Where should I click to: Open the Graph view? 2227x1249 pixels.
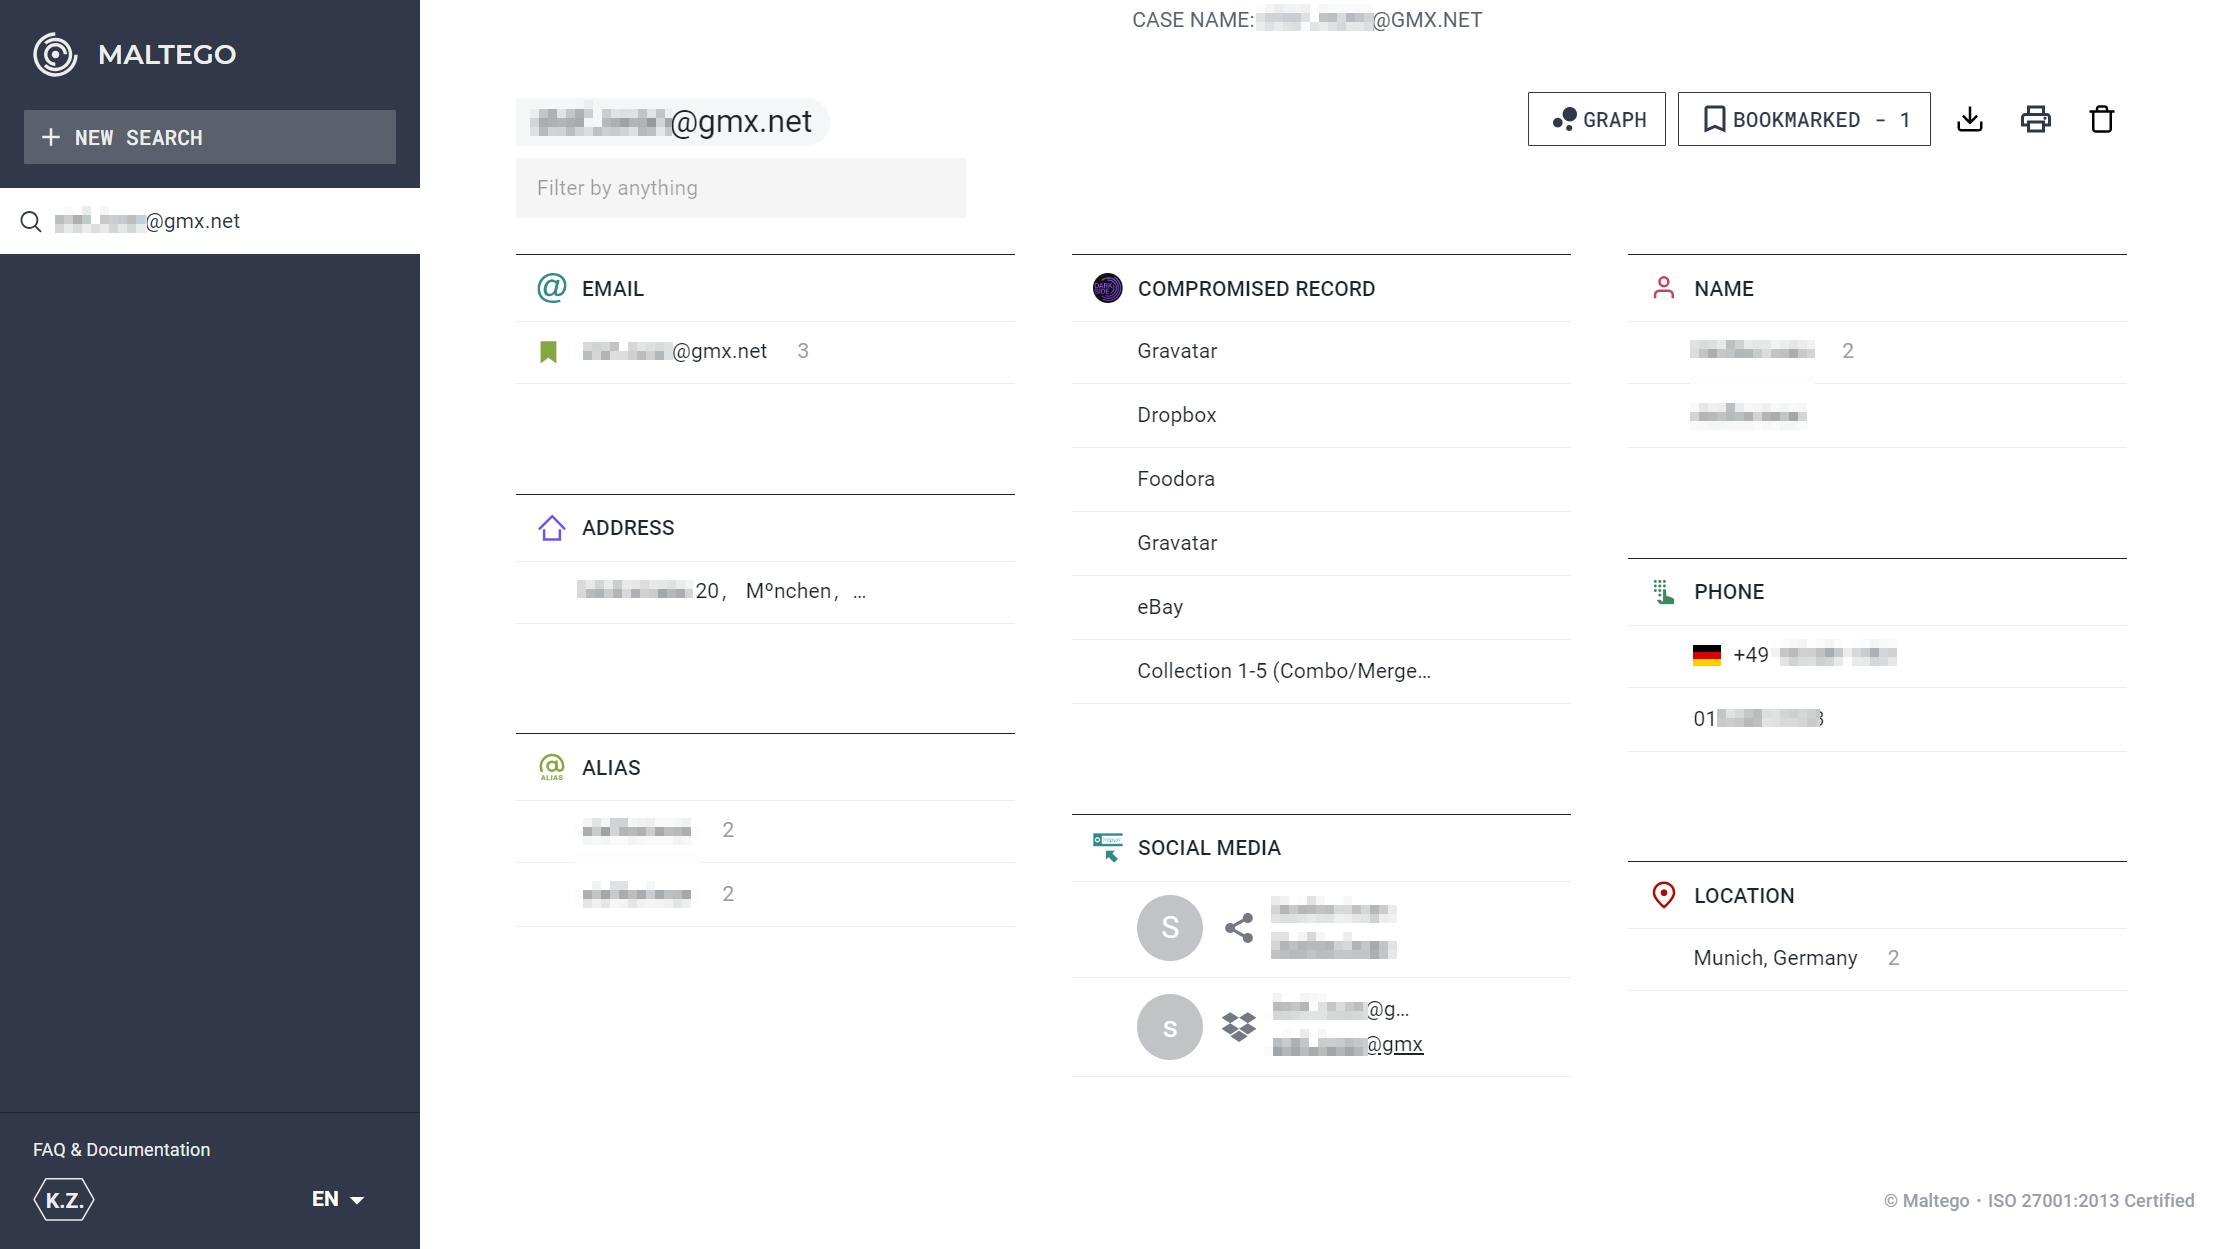(1597, 119)
